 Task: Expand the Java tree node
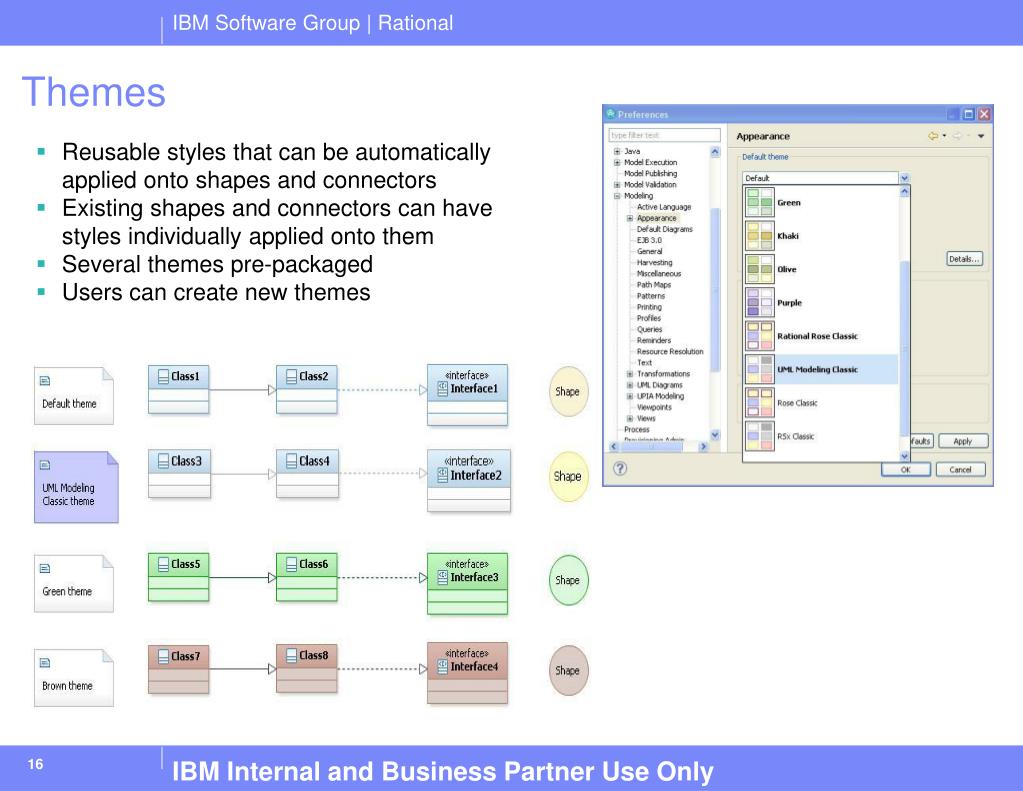(617, 151)
